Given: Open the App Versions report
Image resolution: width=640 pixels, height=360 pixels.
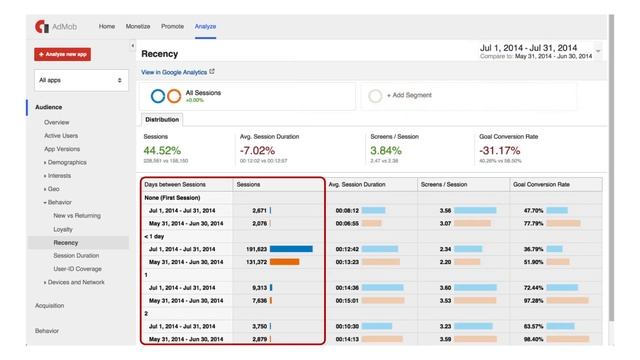Looking at the screenshot, I should 62,149.
